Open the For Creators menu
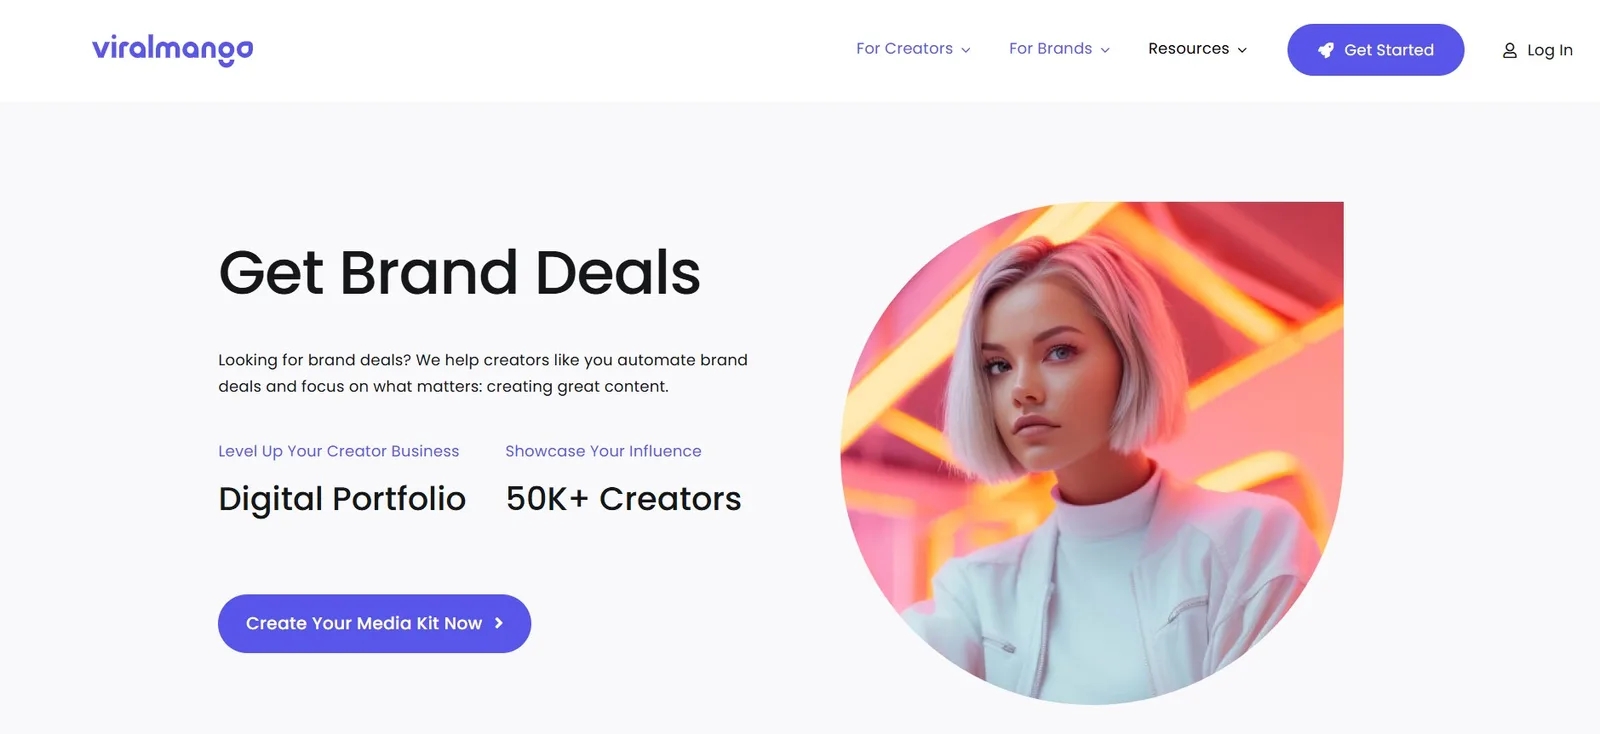Image resolution: width=1600 pixels, height=734 pixels. pyautogui.click(x=913, y=49)
